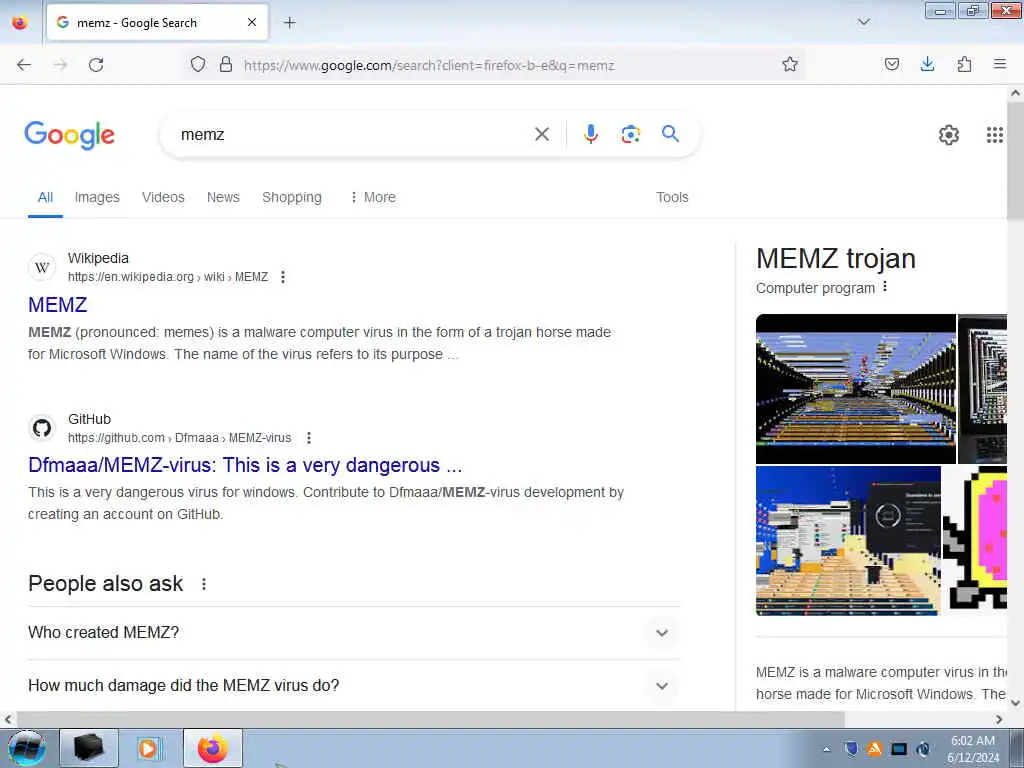Switch to the Images tab
The image size is (1024, 768).
pyautogui.click(x=97, y=197)
